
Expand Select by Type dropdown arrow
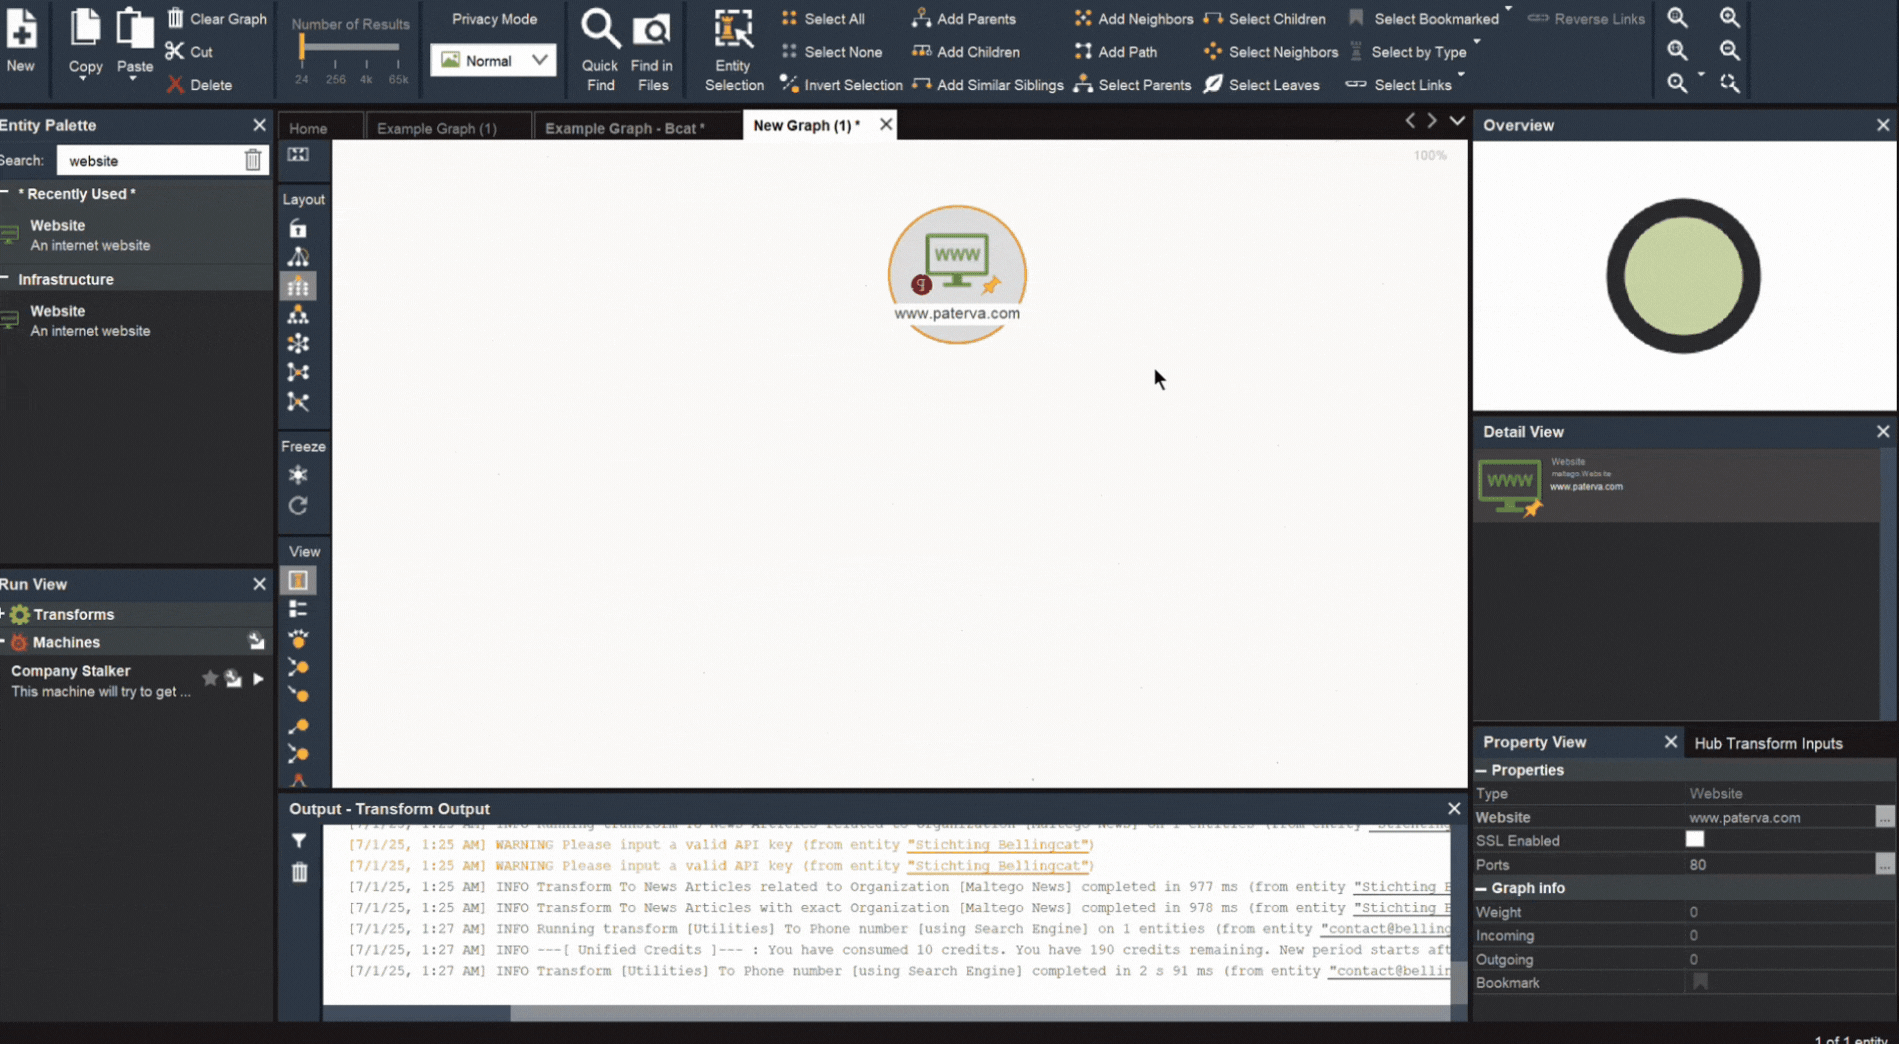1477,42
